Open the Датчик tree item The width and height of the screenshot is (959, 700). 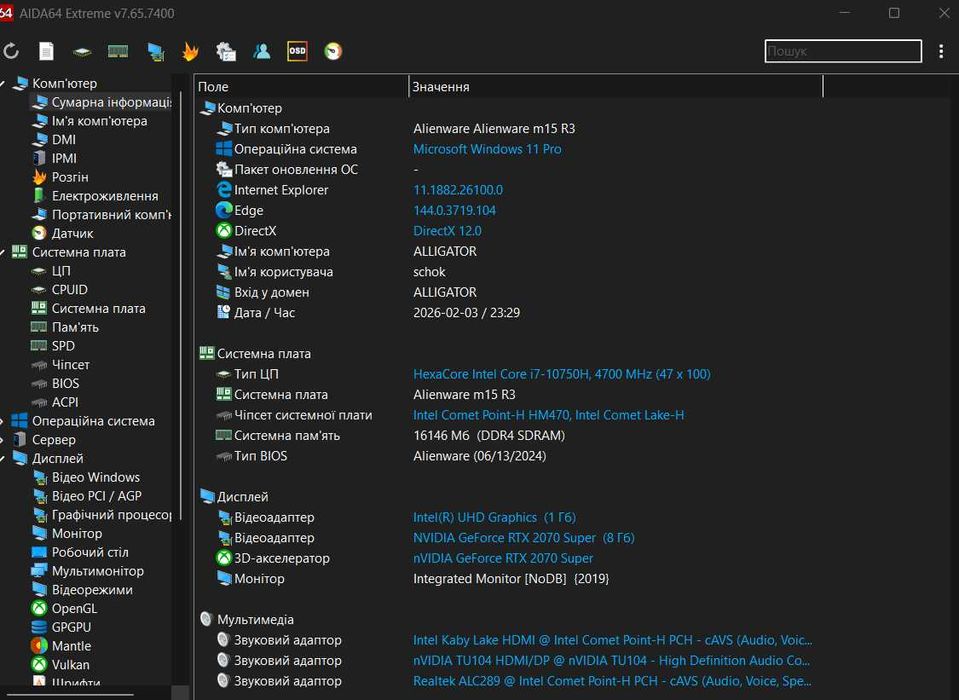pos(62,234)
